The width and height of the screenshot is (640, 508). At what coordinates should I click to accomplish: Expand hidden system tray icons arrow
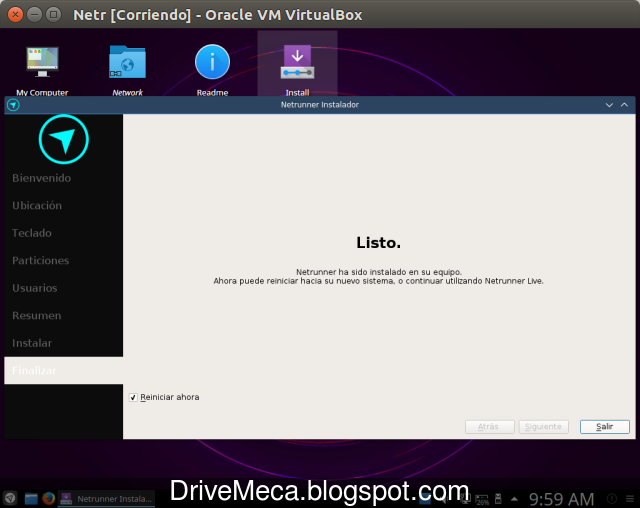514,499
